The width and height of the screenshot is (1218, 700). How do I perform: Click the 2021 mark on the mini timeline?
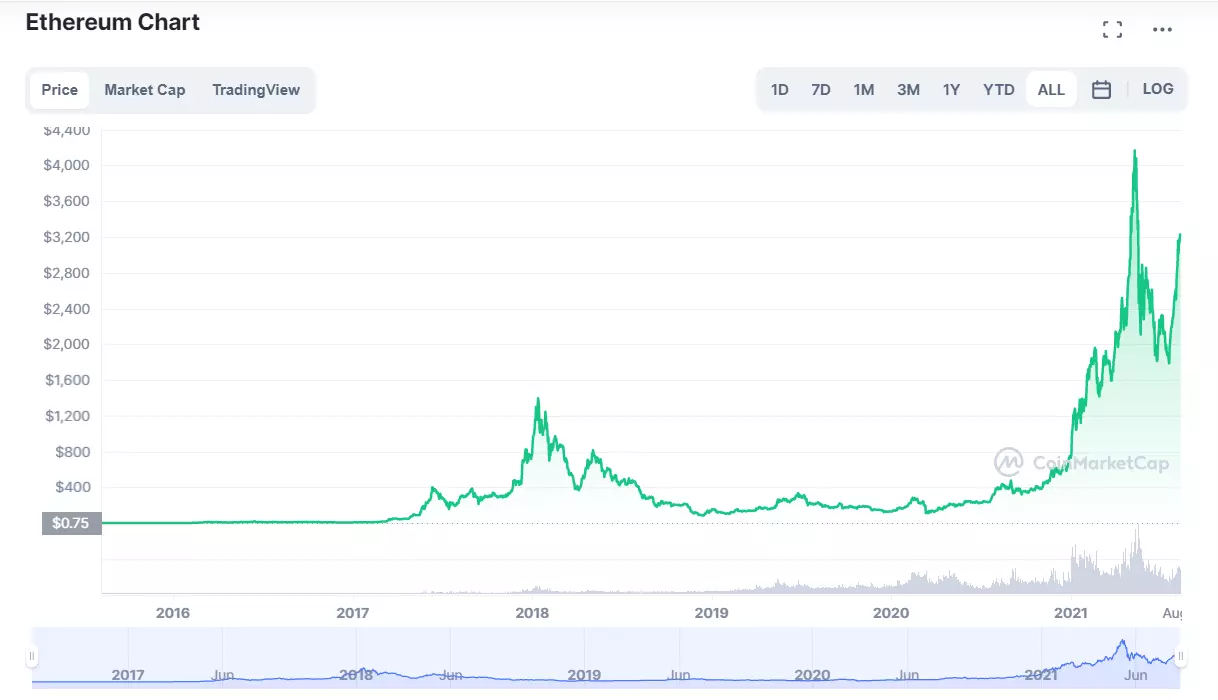[1041, 675]
